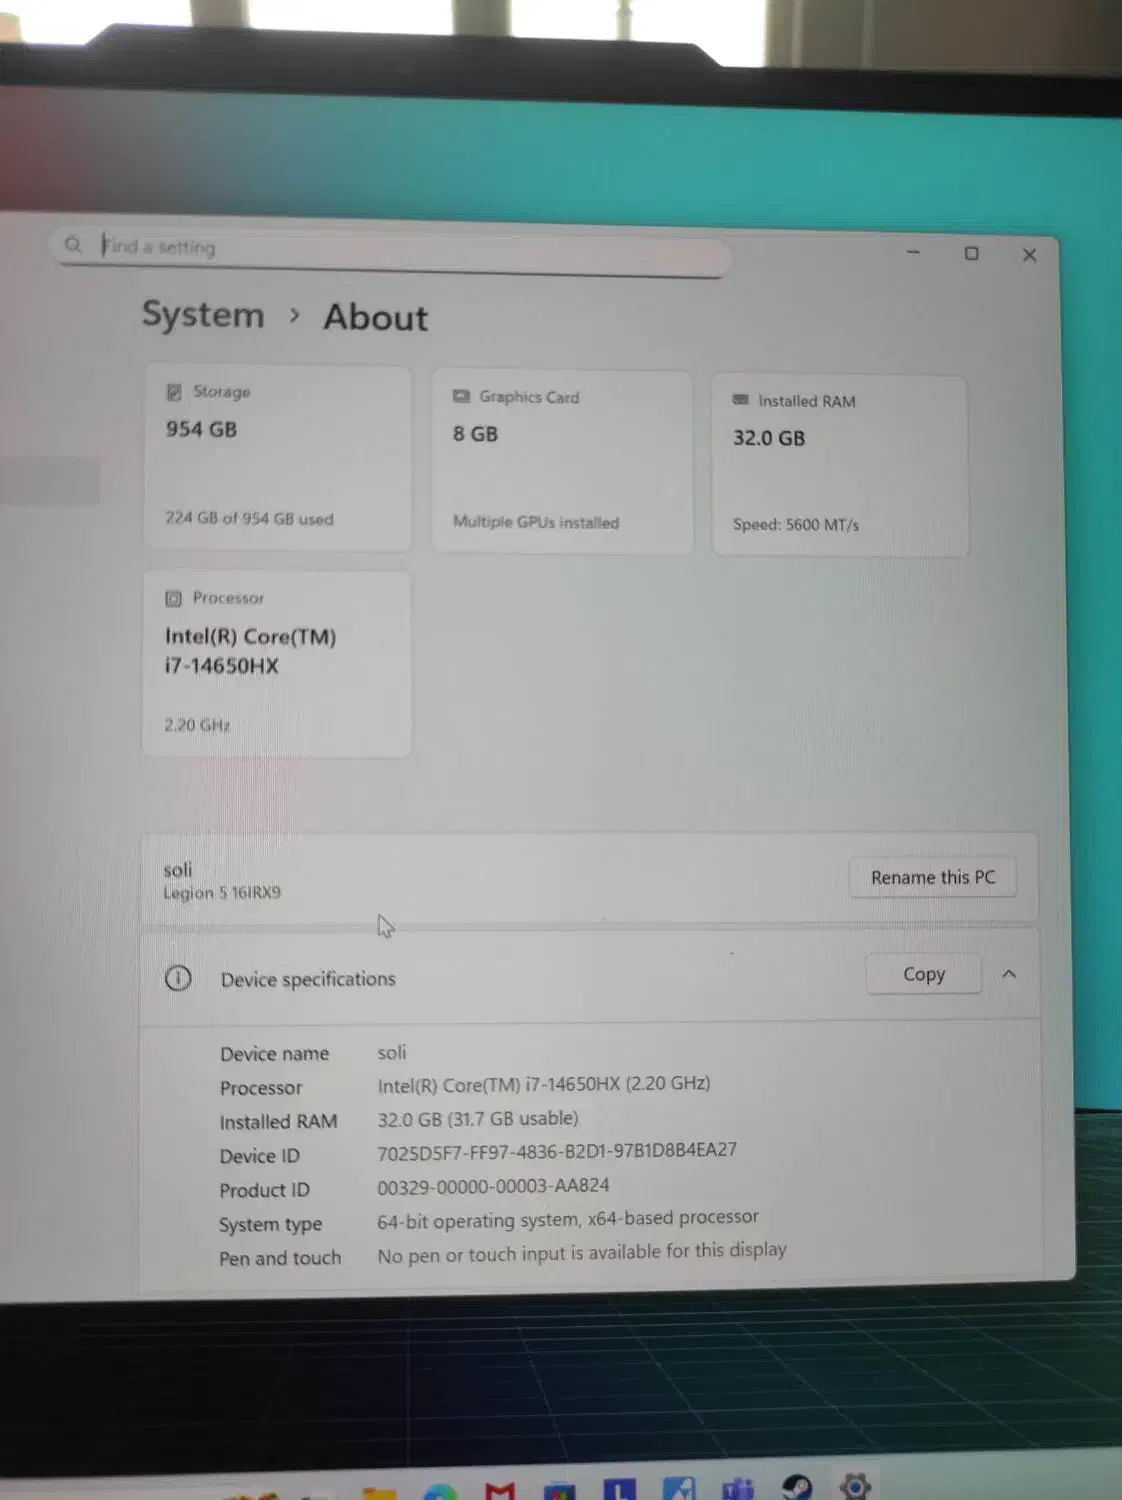
Task: Click the Storage card icon
Action: [174, 391]
